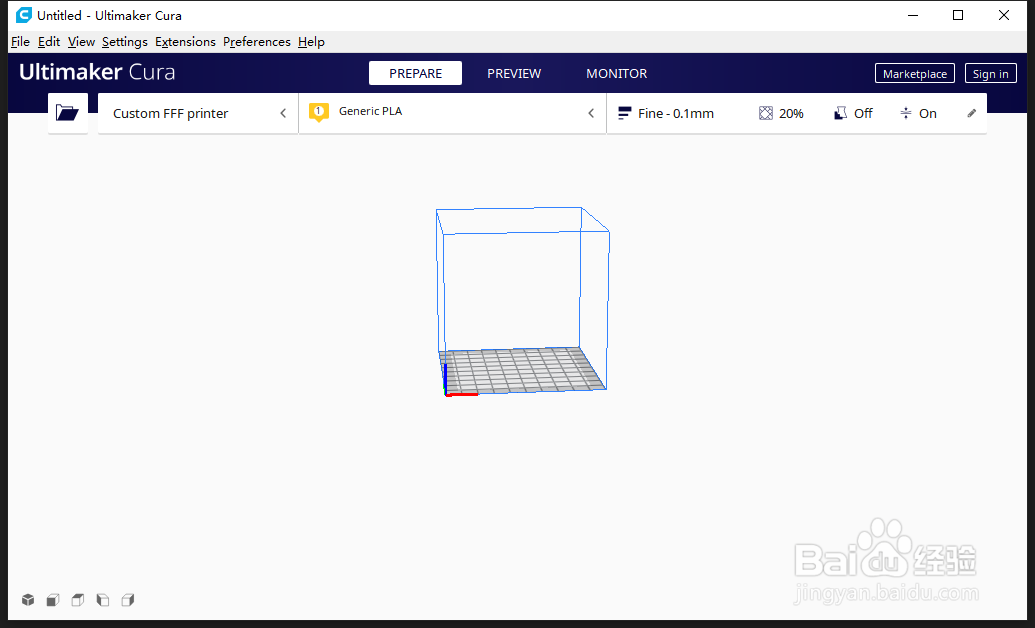Click the layer height profile icon
The width and height of the screenshot is (1035, 628).
[x=624, y=114]
